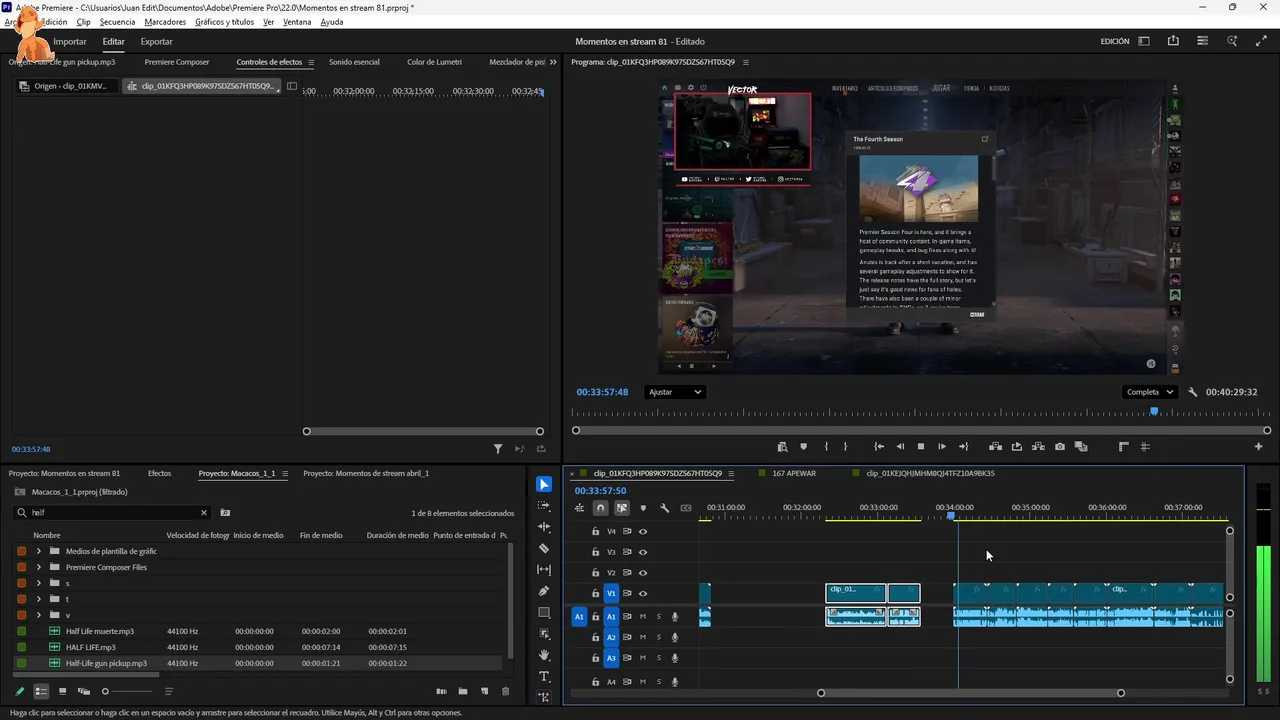Open Controles de efectos panel menu

(x=311, y=62)
